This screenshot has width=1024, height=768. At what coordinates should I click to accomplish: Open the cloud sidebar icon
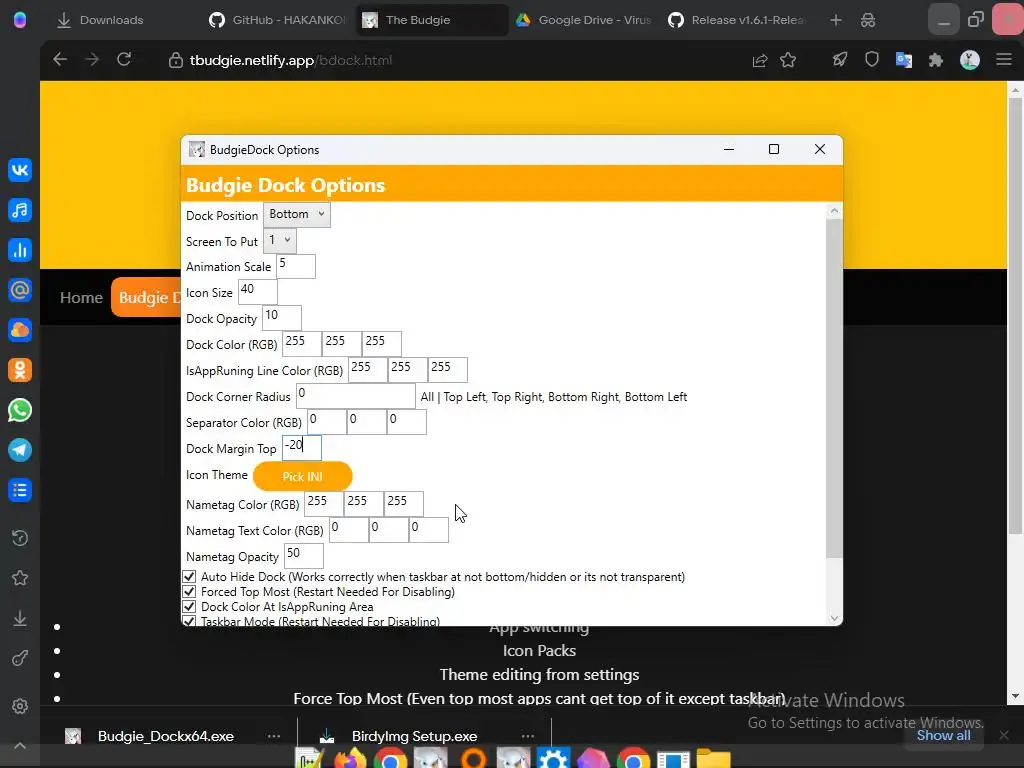20,330
